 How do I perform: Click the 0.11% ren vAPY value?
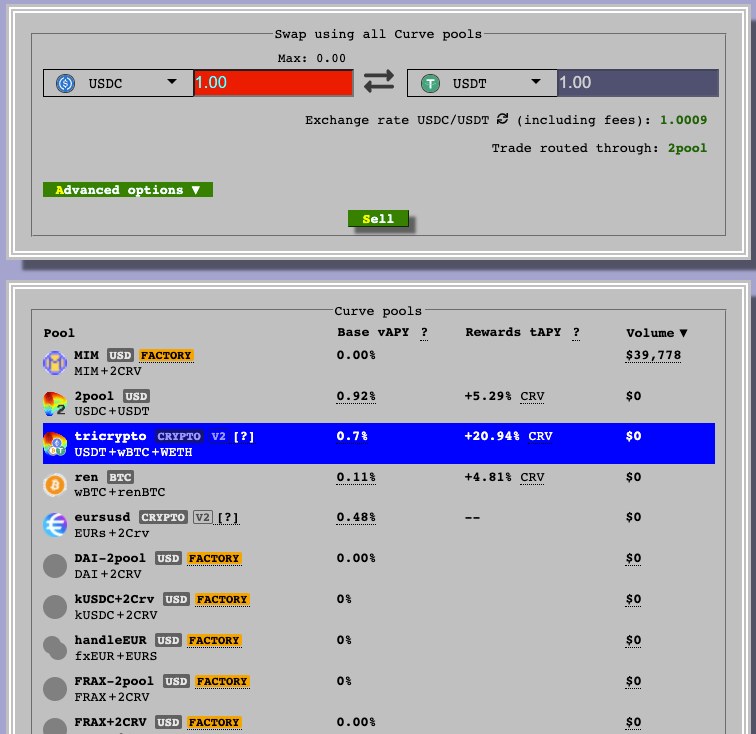(x=356, y=477)
